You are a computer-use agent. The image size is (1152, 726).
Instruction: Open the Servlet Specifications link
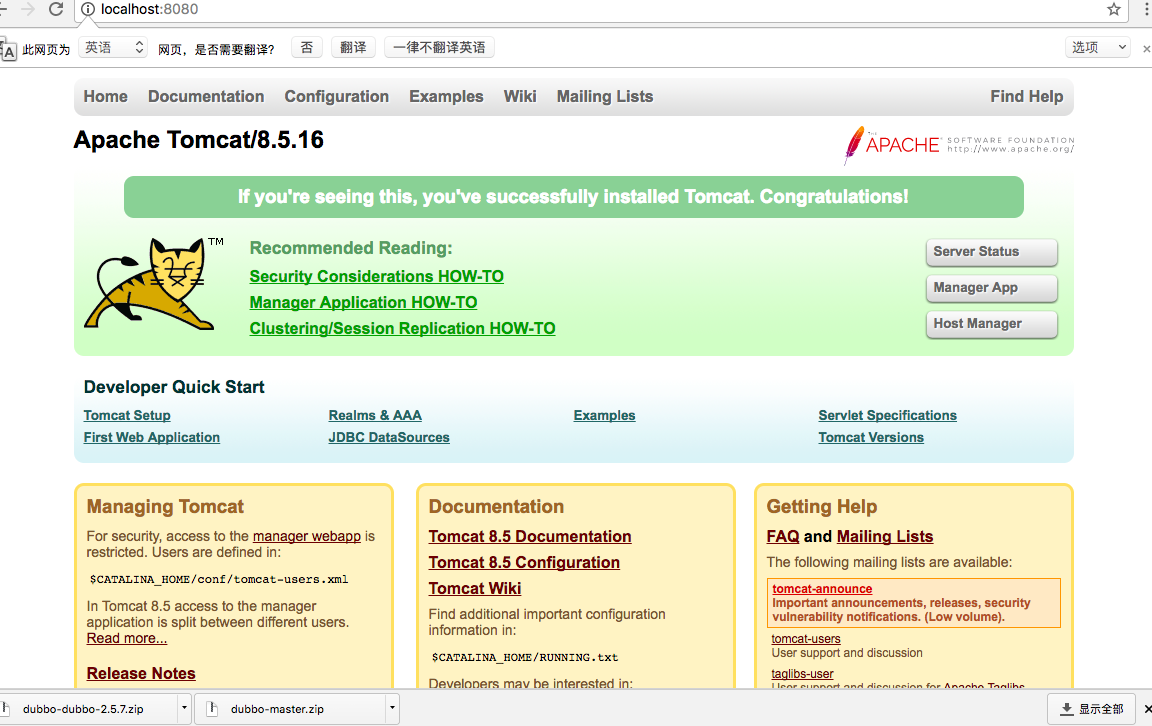point(888,415)
